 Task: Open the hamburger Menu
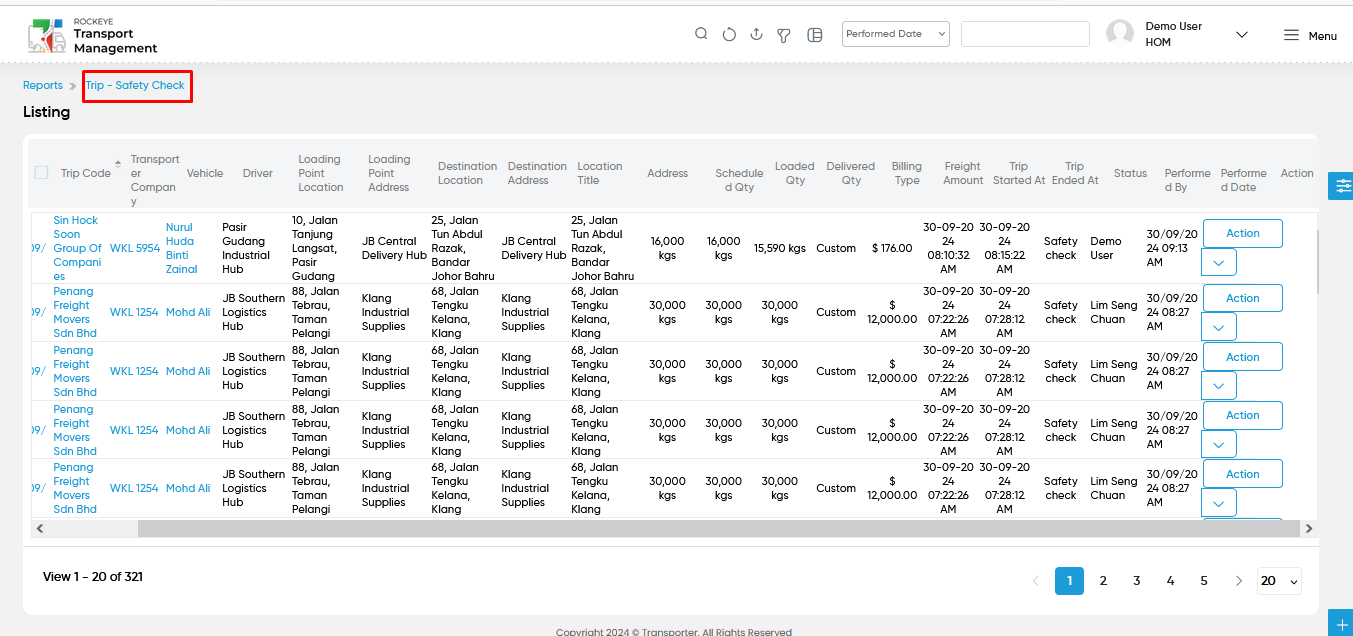click(1310, 35)
